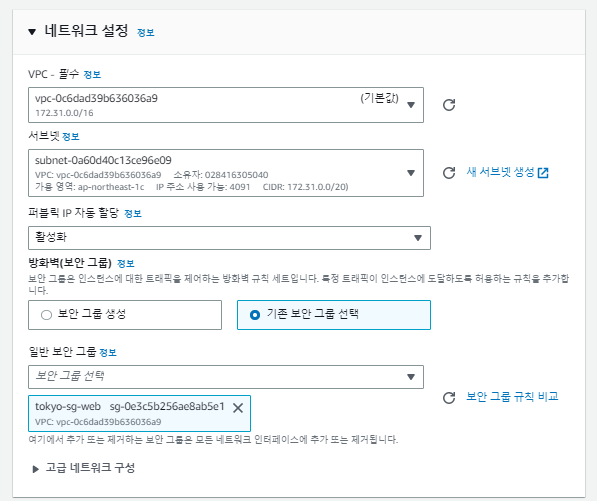Click the sg-0e3c5b256ae8ab5e1 ID text

[167, 407]
